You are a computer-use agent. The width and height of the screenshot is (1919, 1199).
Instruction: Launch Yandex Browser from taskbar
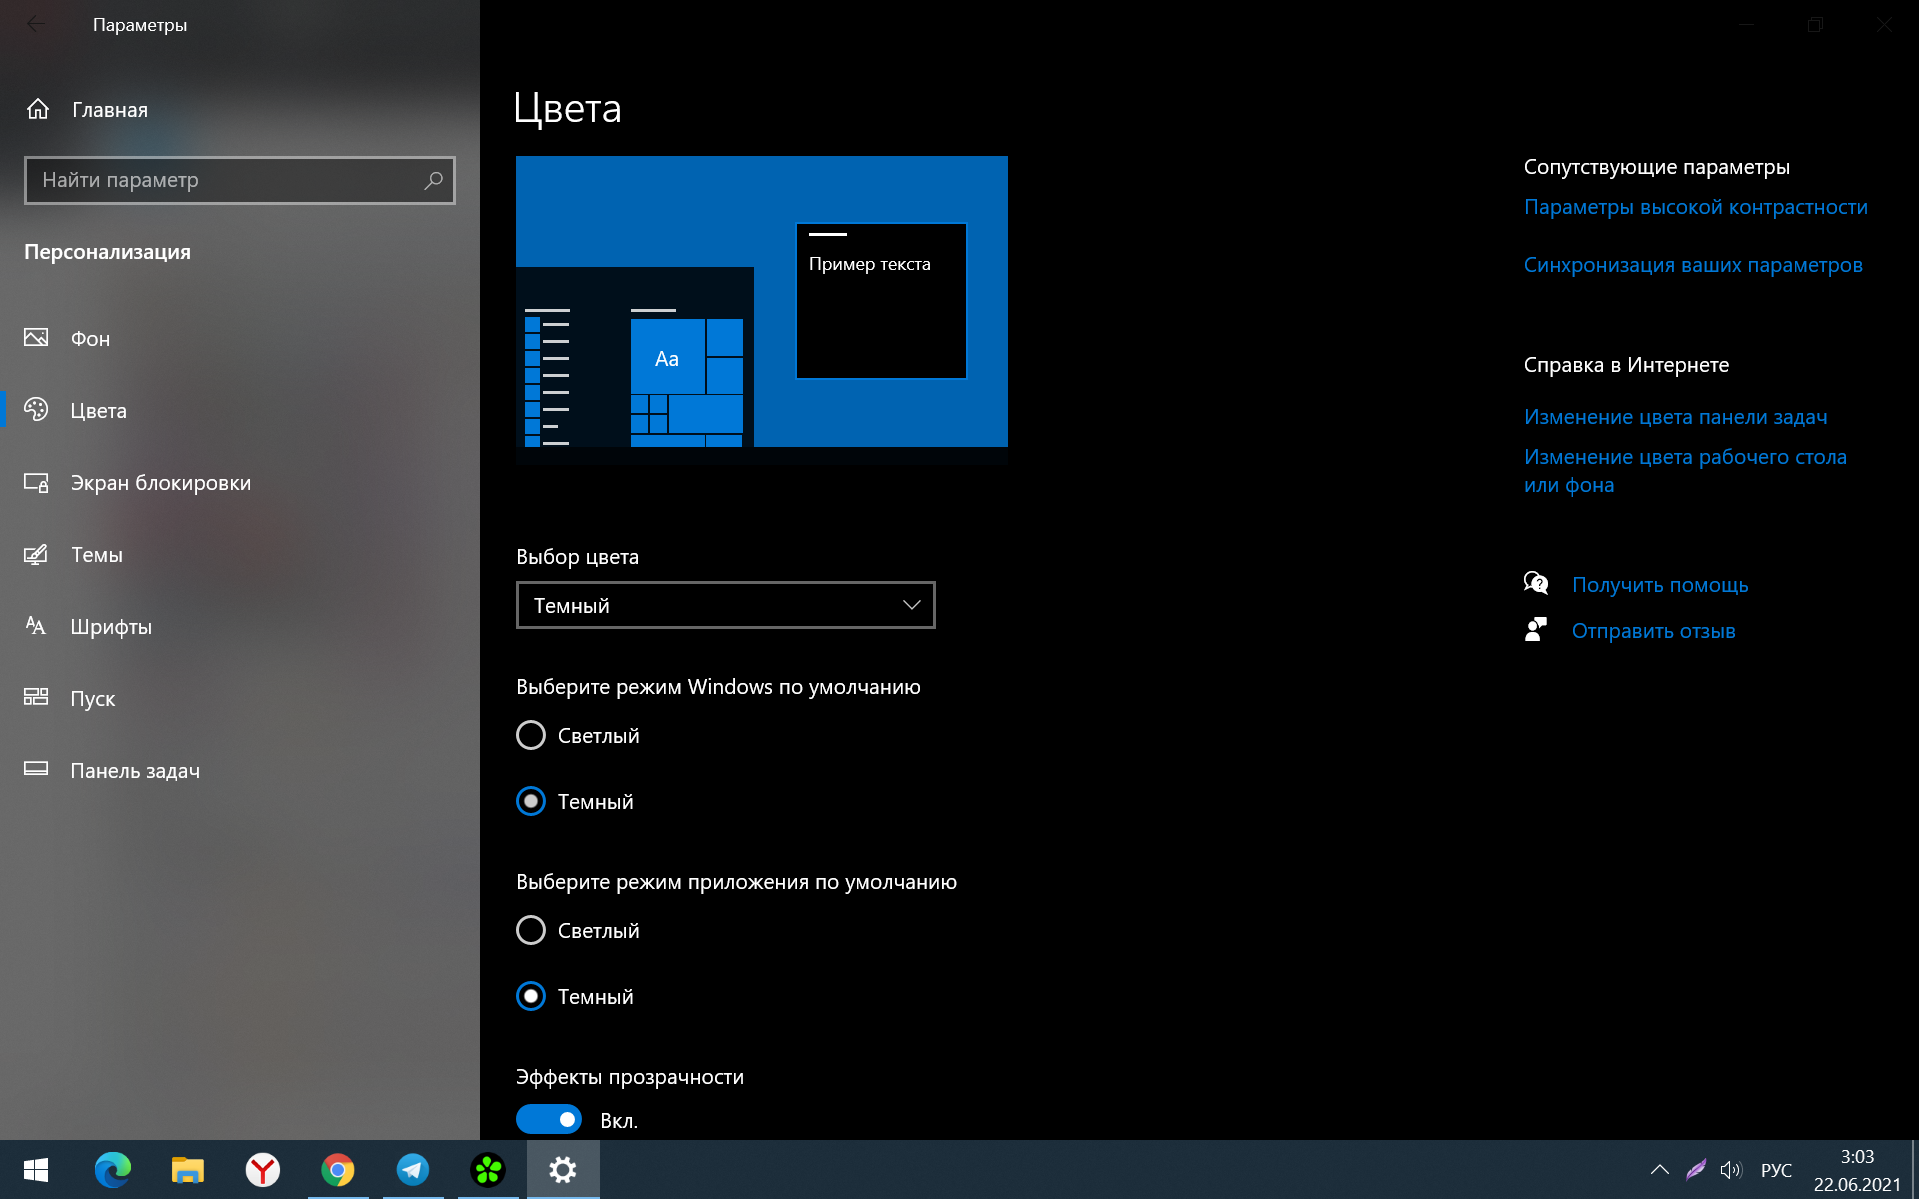(262, 1170)
